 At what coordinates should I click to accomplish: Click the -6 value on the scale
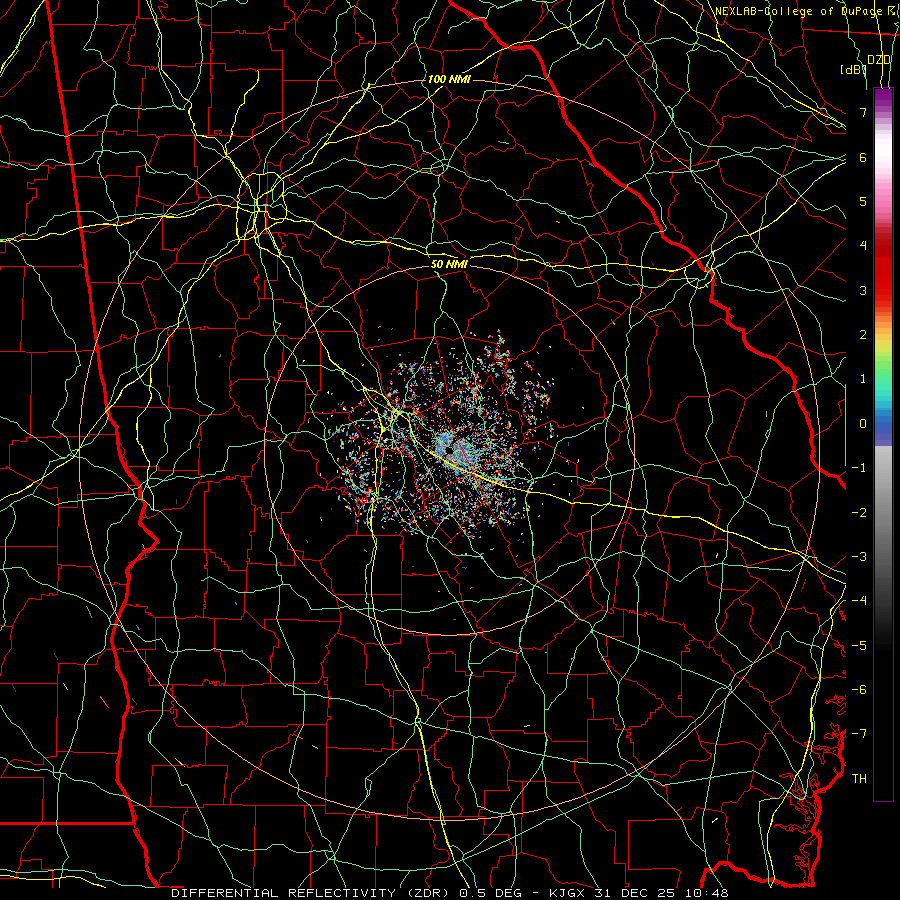click(859, 690)
